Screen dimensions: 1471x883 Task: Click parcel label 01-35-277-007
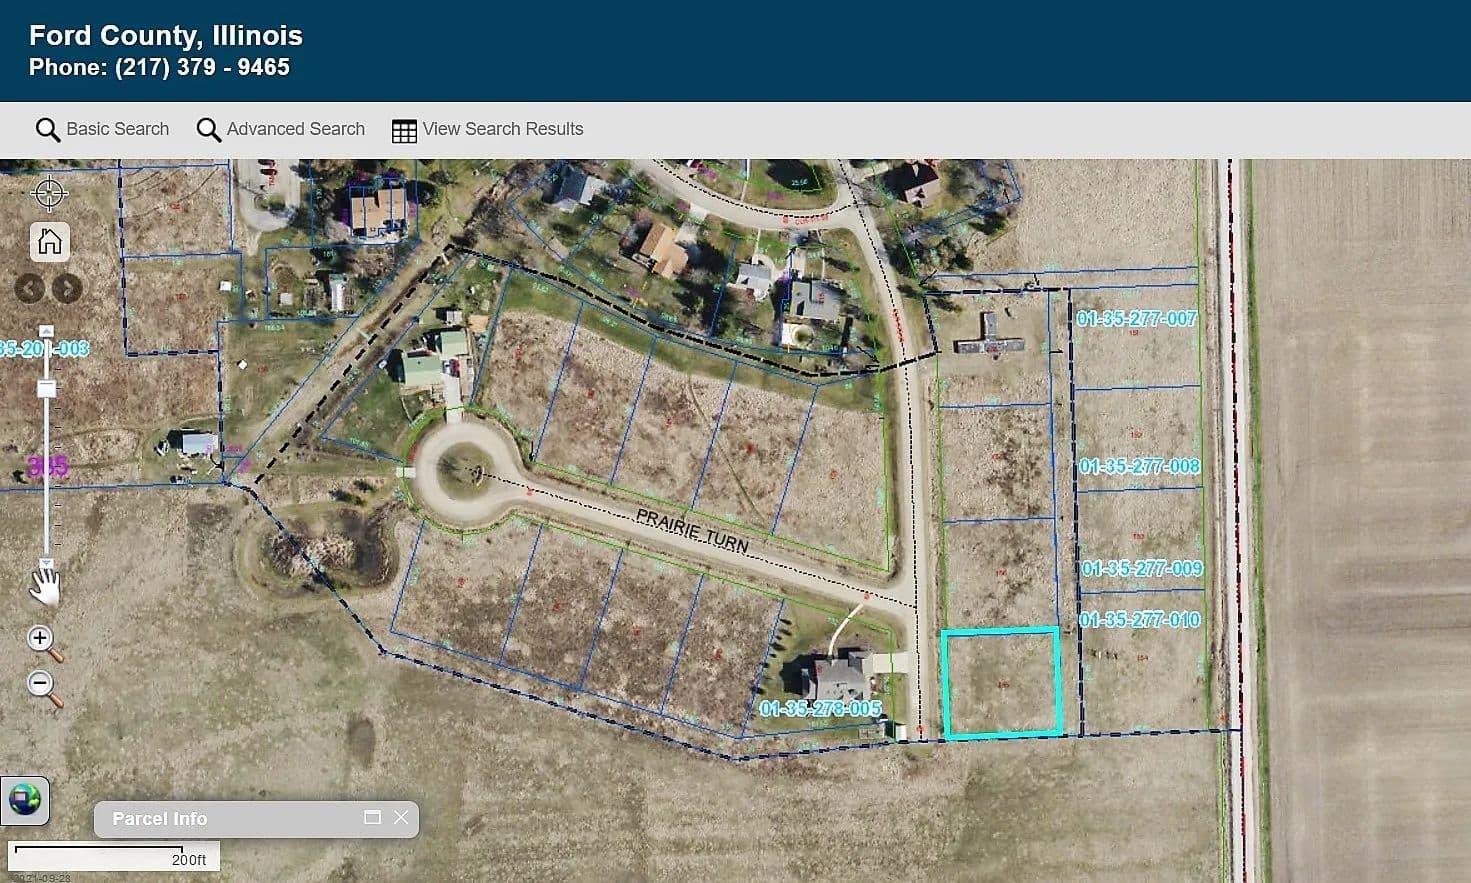[x=1136, y=319]
